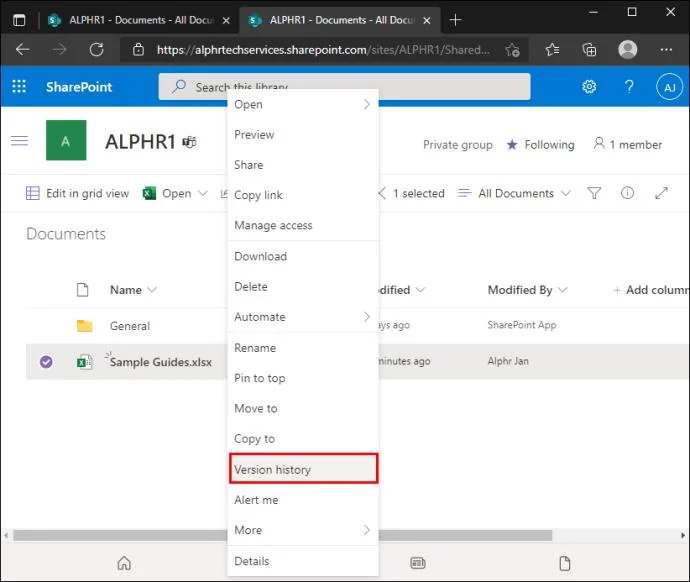Open browser profile avatar
The height and width of the screenshot is (582, 690).
coord(628,49)
